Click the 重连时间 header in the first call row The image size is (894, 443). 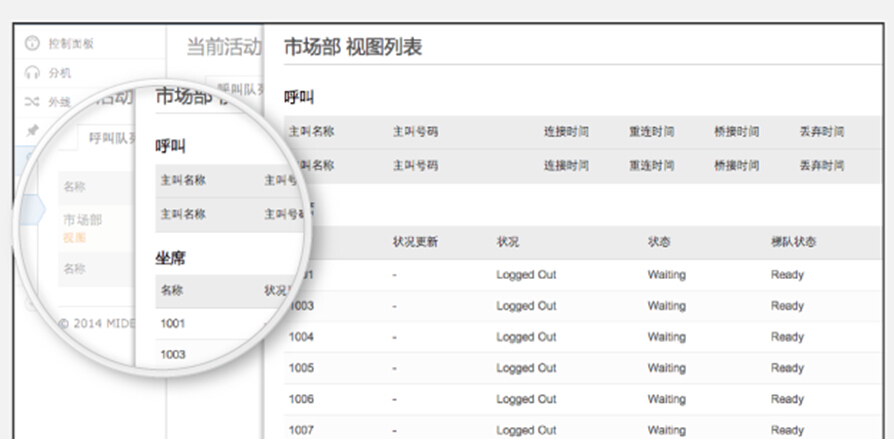pyautogui.click(x=651, y=132)
